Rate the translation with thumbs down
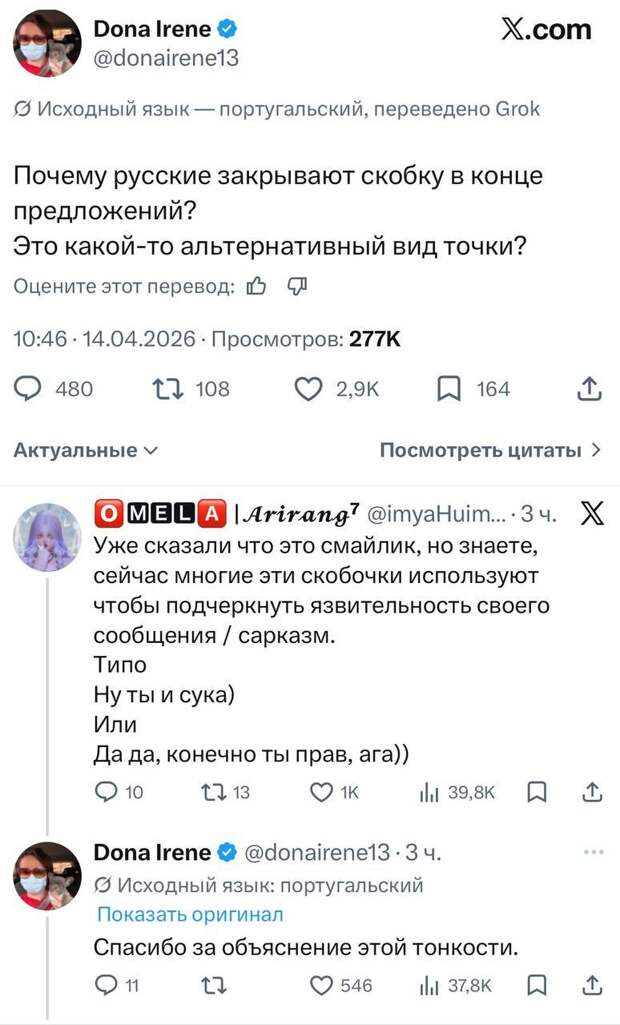This screenshot has width=620, height=1025. tap(297, 288)
